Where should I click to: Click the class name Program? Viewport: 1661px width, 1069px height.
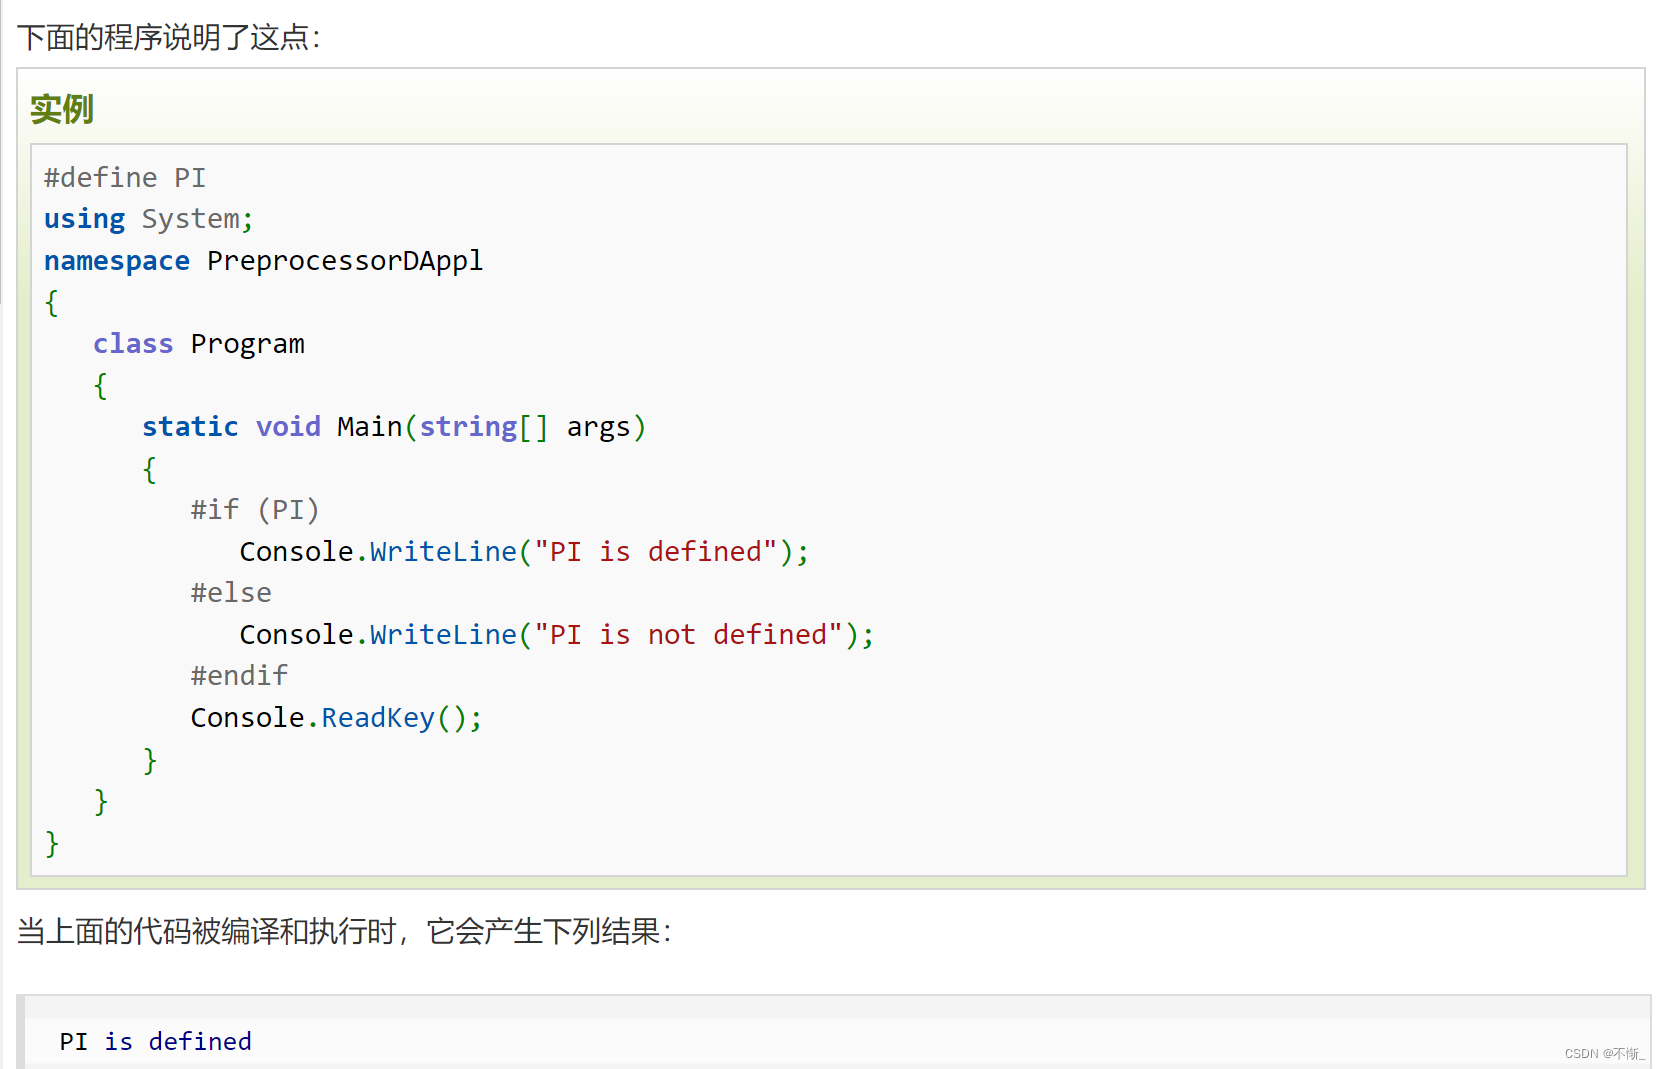[248, 344]
